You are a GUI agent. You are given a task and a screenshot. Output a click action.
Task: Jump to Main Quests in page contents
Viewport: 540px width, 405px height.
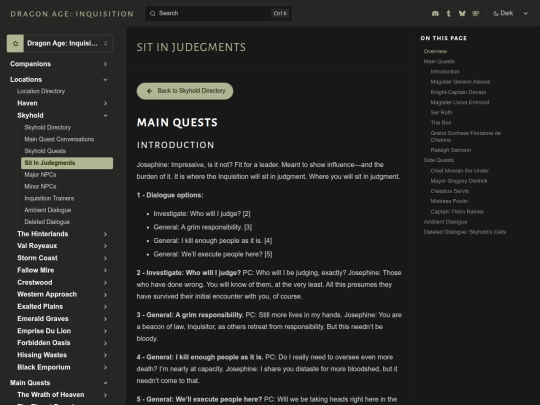click(439, 61)
